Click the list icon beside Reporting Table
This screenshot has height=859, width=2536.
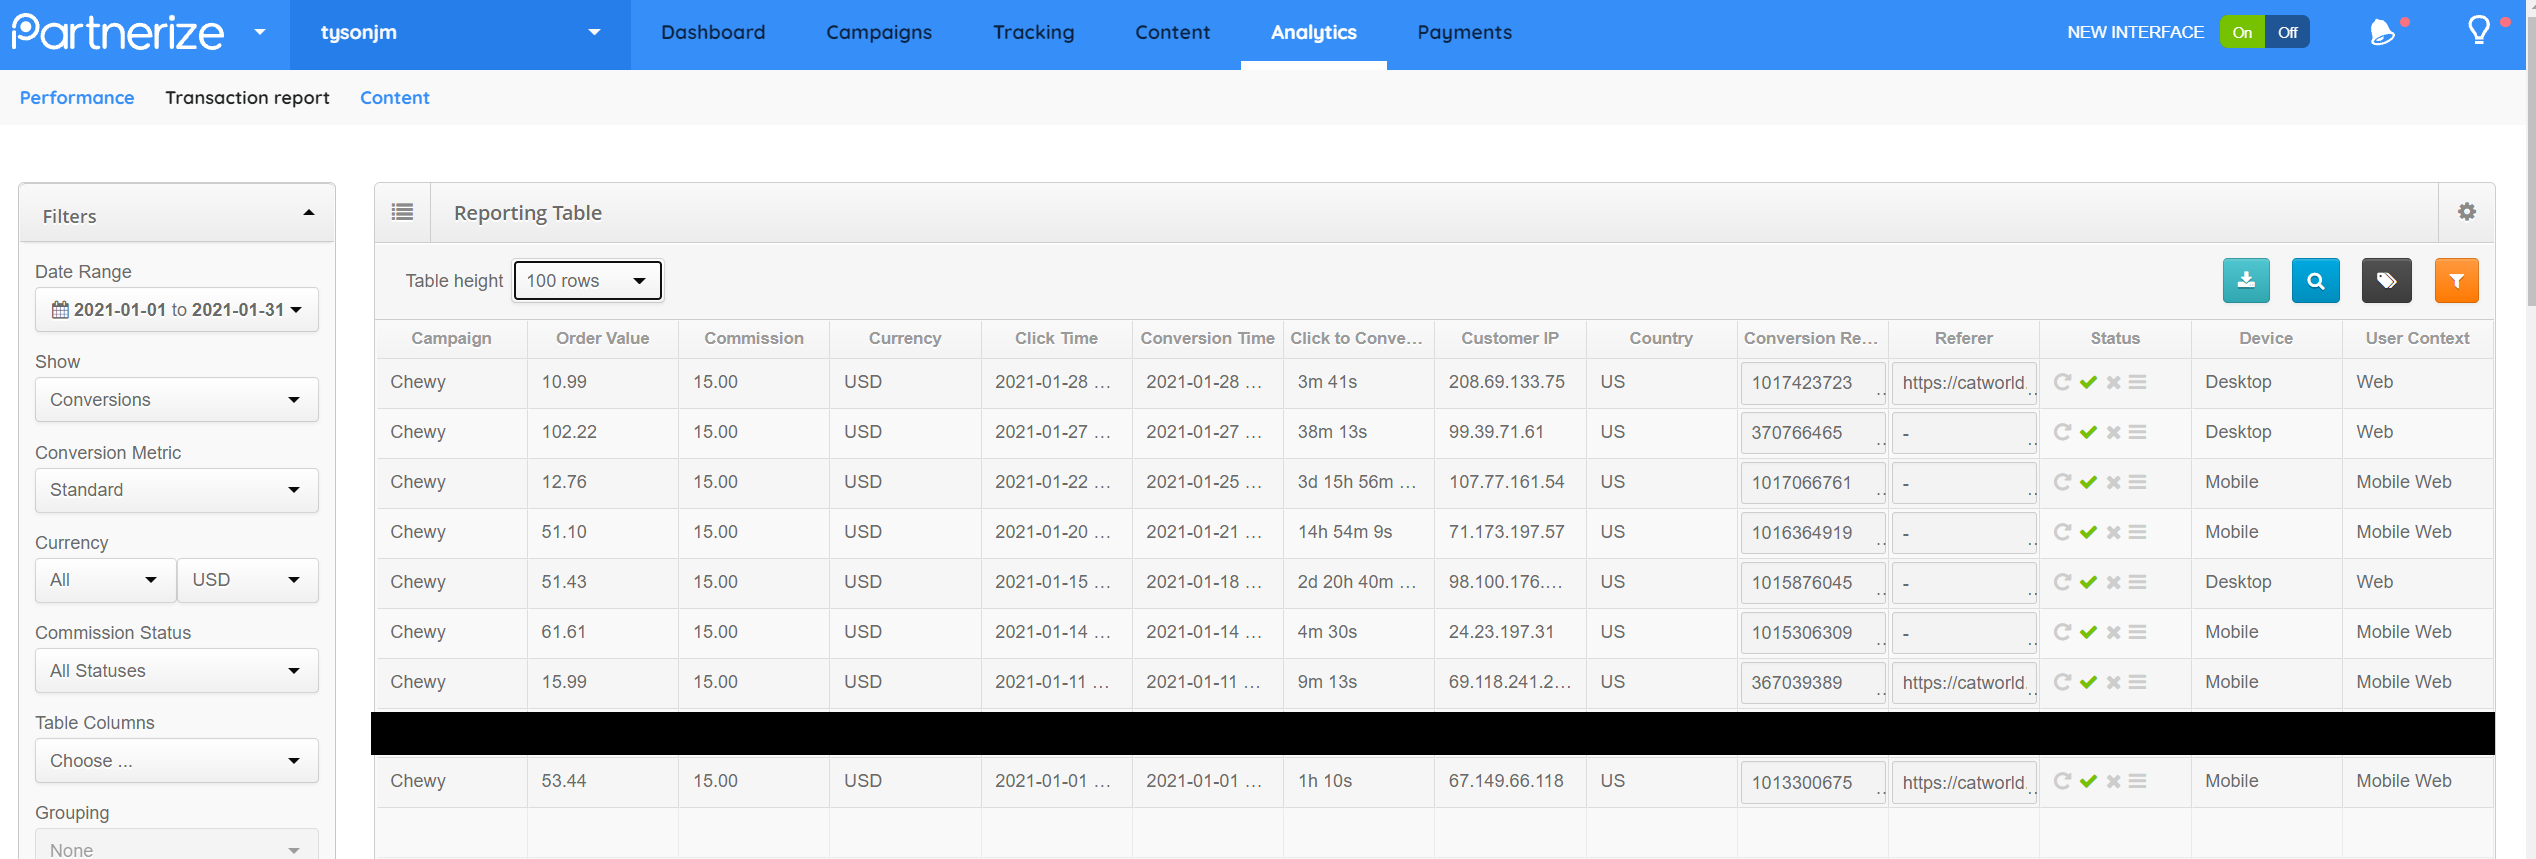pos(402,212)
